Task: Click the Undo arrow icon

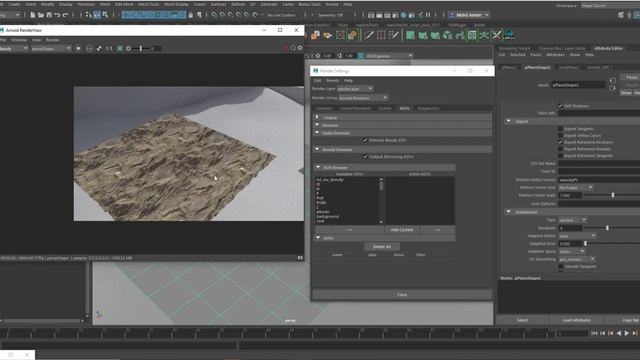Action: 57,15
